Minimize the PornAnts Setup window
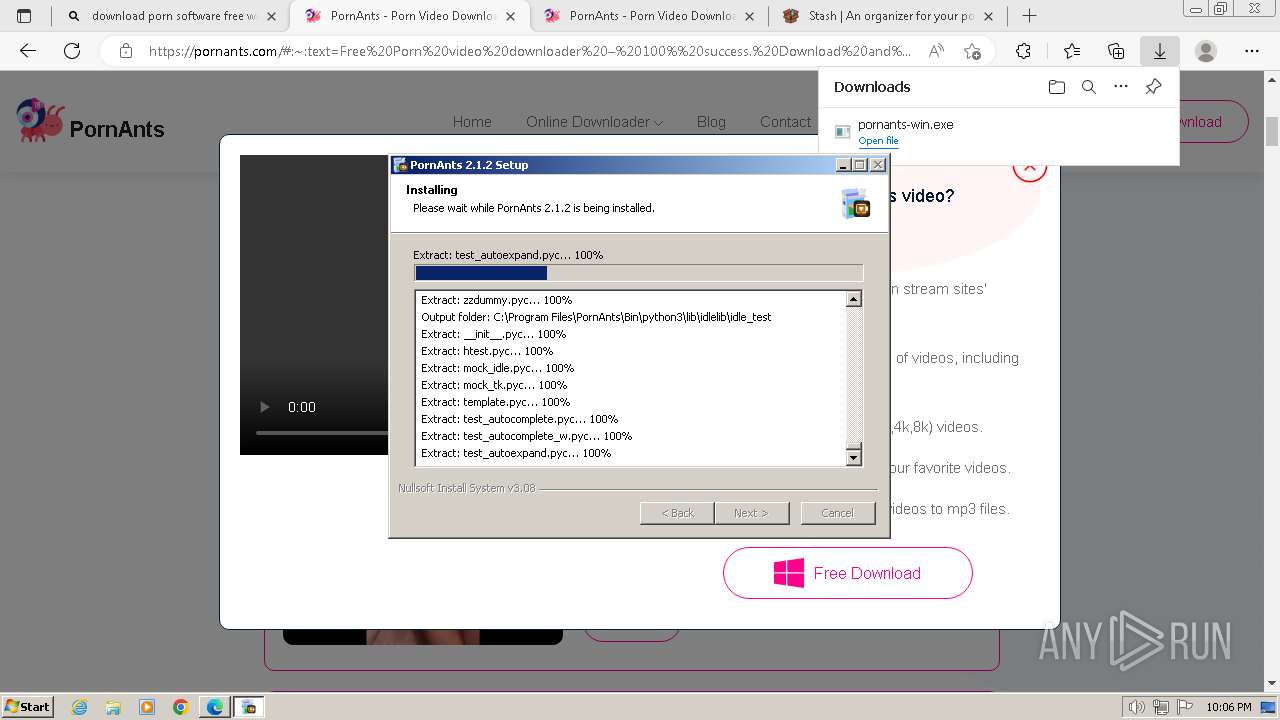 (843, 165)
